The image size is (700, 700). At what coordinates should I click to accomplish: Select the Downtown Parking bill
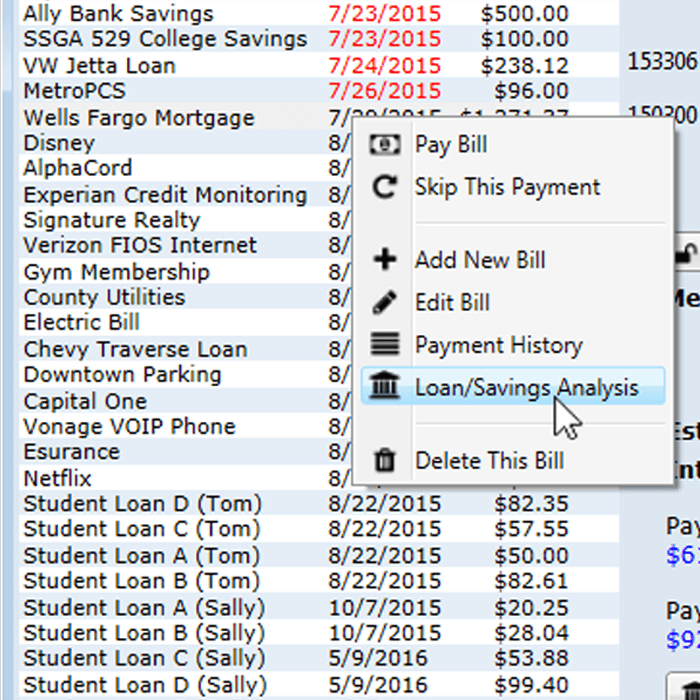(185, 374)
